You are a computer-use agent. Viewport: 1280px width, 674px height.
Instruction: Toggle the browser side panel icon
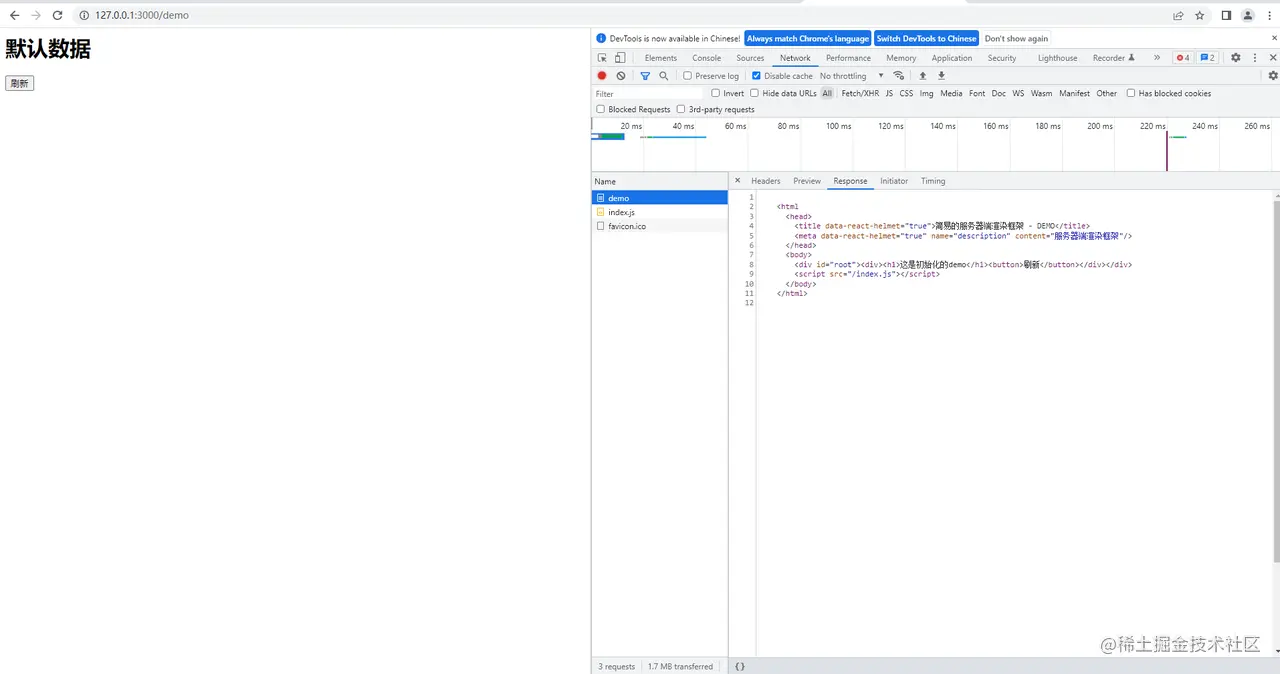pos(1226,15)
